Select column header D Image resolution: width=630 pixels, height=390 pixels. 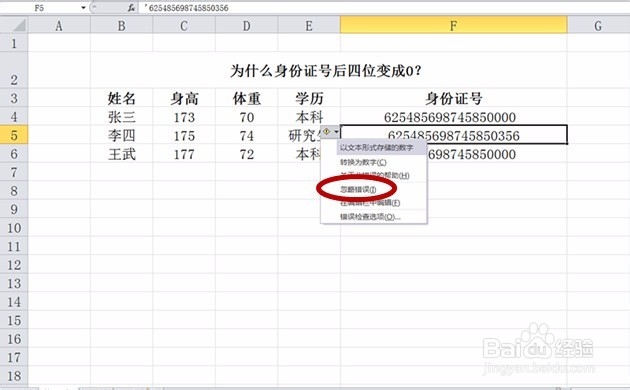pos(246,26)
